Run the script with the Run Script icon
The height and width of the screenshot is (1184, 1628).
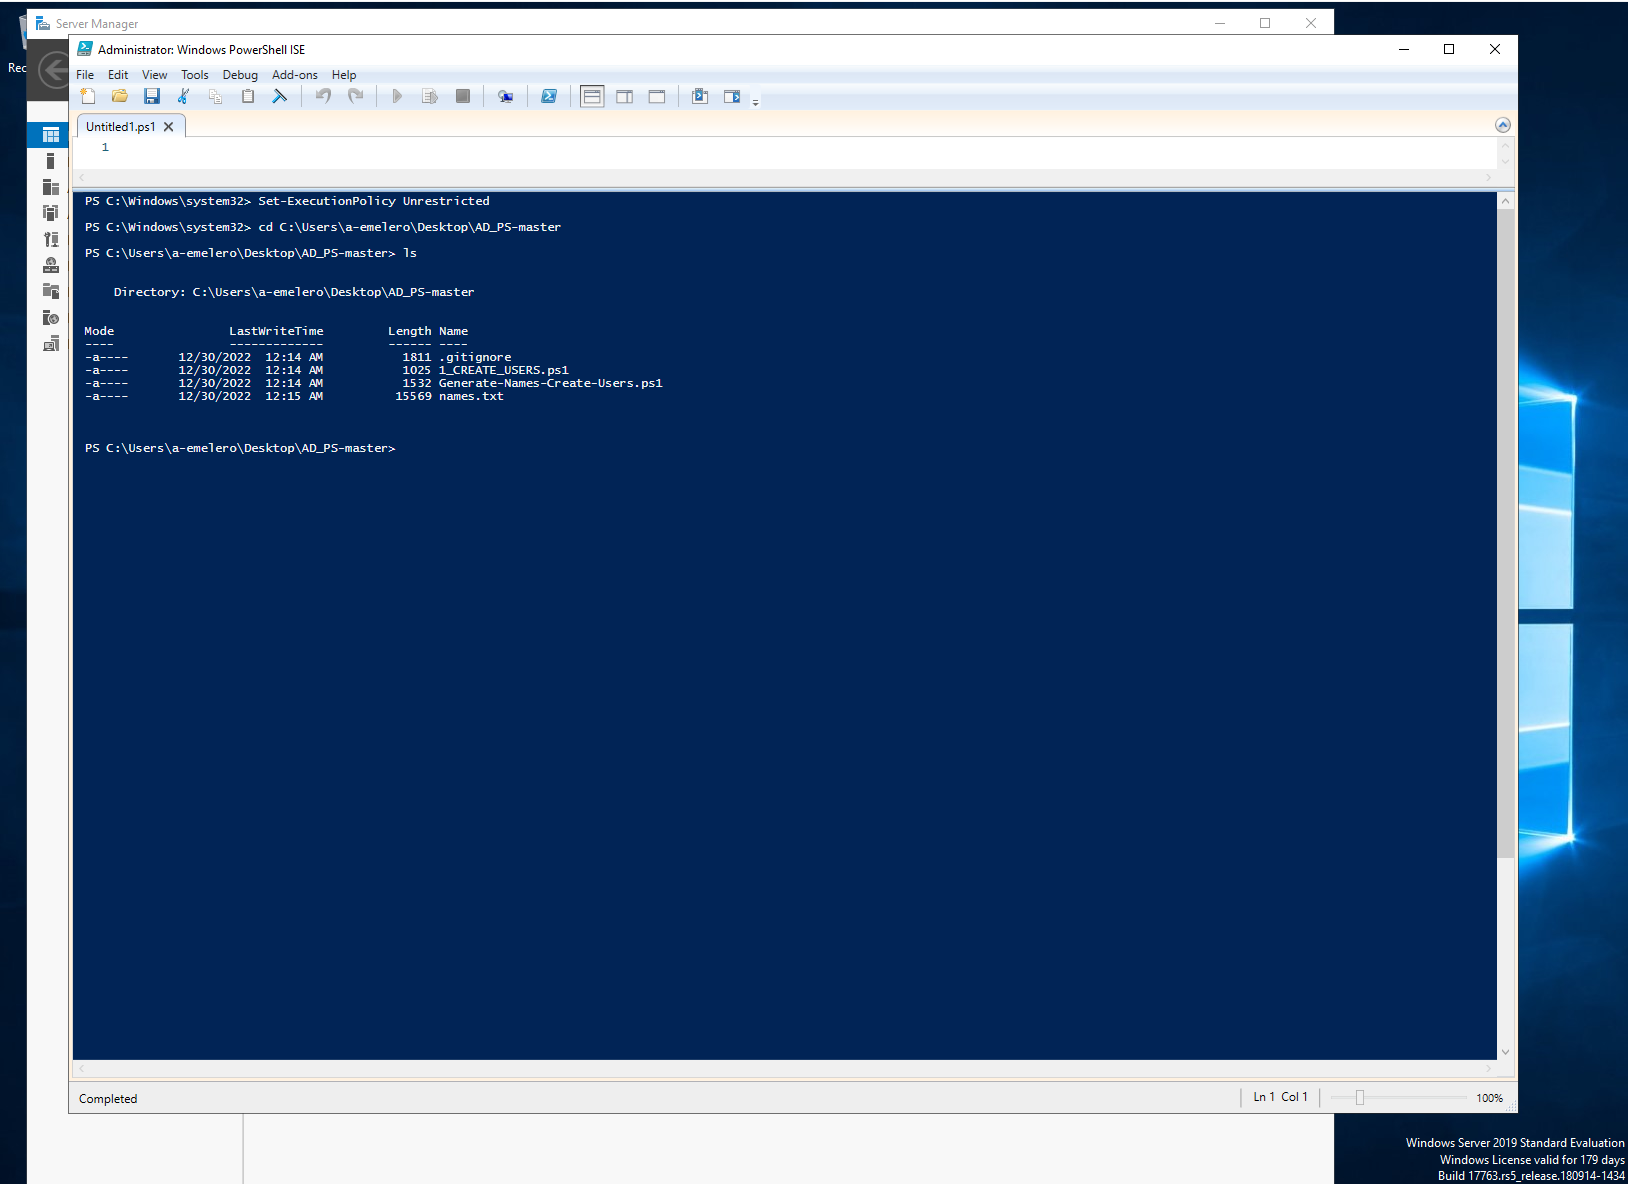pyautogui.click(x=397, y=96)
